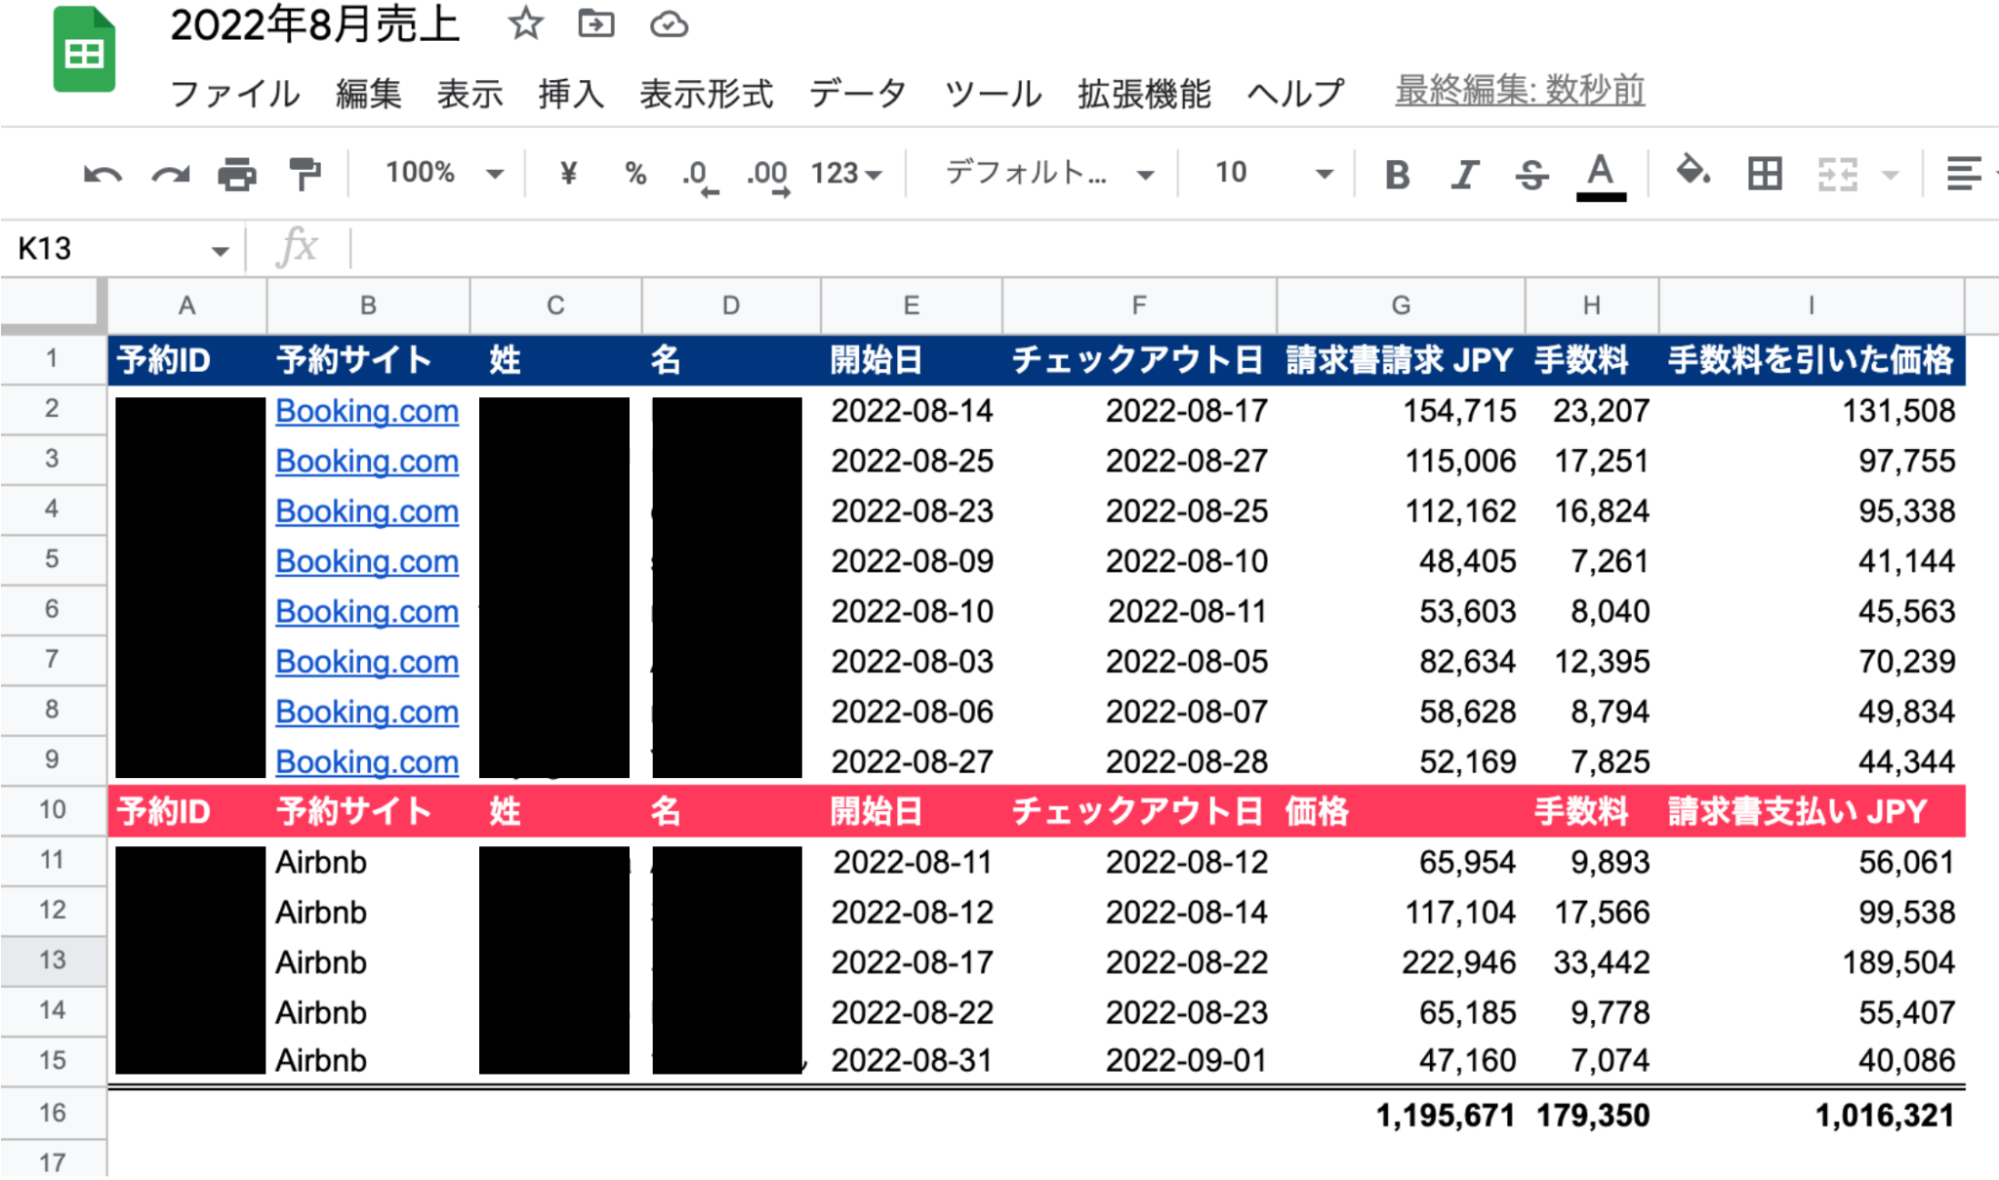The image size is (1999, 1180).
Task: Click the redo arrow icon
Action: (x=170, y=175)
